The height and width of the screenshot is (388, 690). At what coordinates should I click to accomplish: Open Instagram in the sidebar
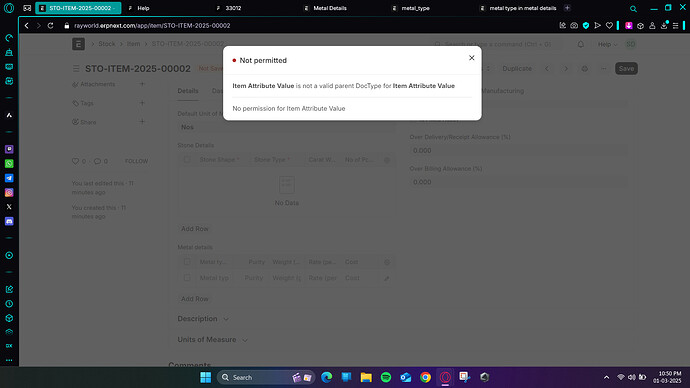pyautogui.click(x=9, y=193)
